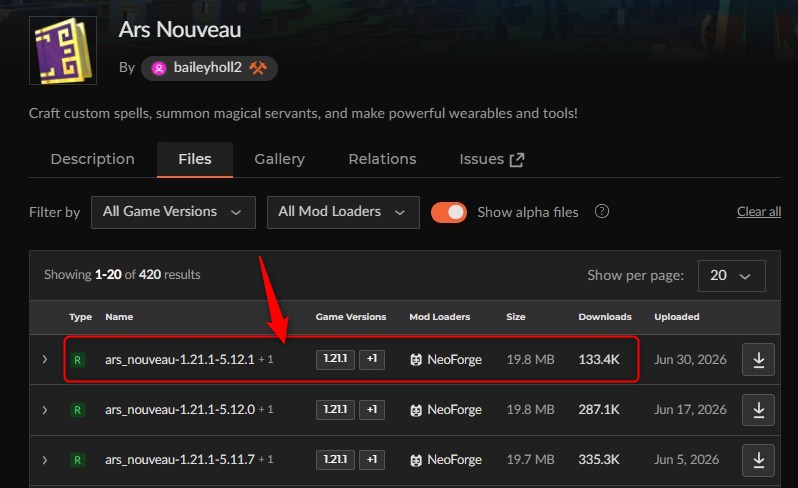This screenshot has width=798, height=488.
Task: Click the Ars Nouveau mod logo thumbnail
Action: click(x=63, y=50)
